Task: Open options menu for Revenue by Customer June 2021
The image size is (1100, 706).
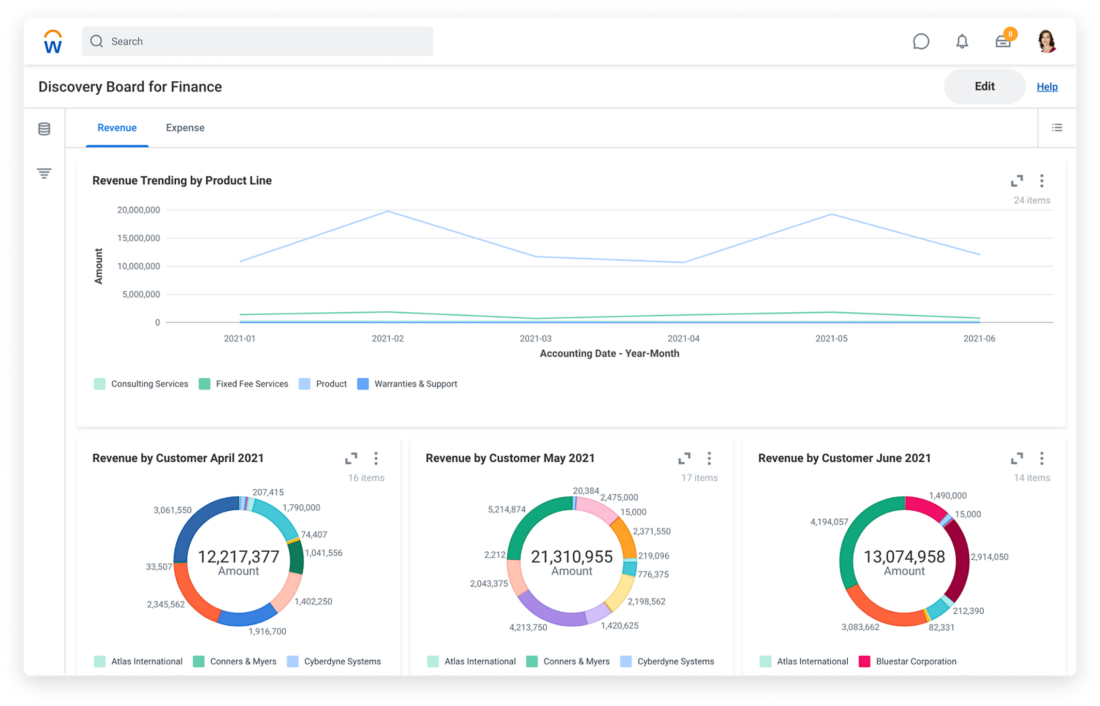Action: tap(1042, 458)
